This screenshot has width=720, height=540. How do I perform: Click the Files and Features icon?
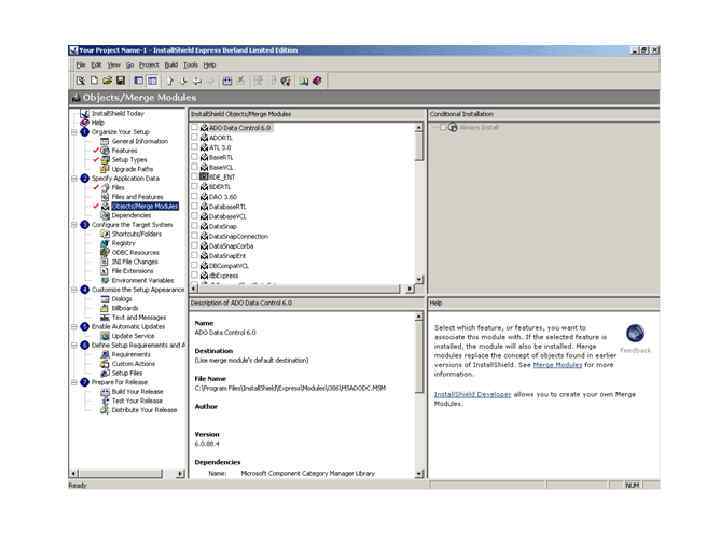105,197
